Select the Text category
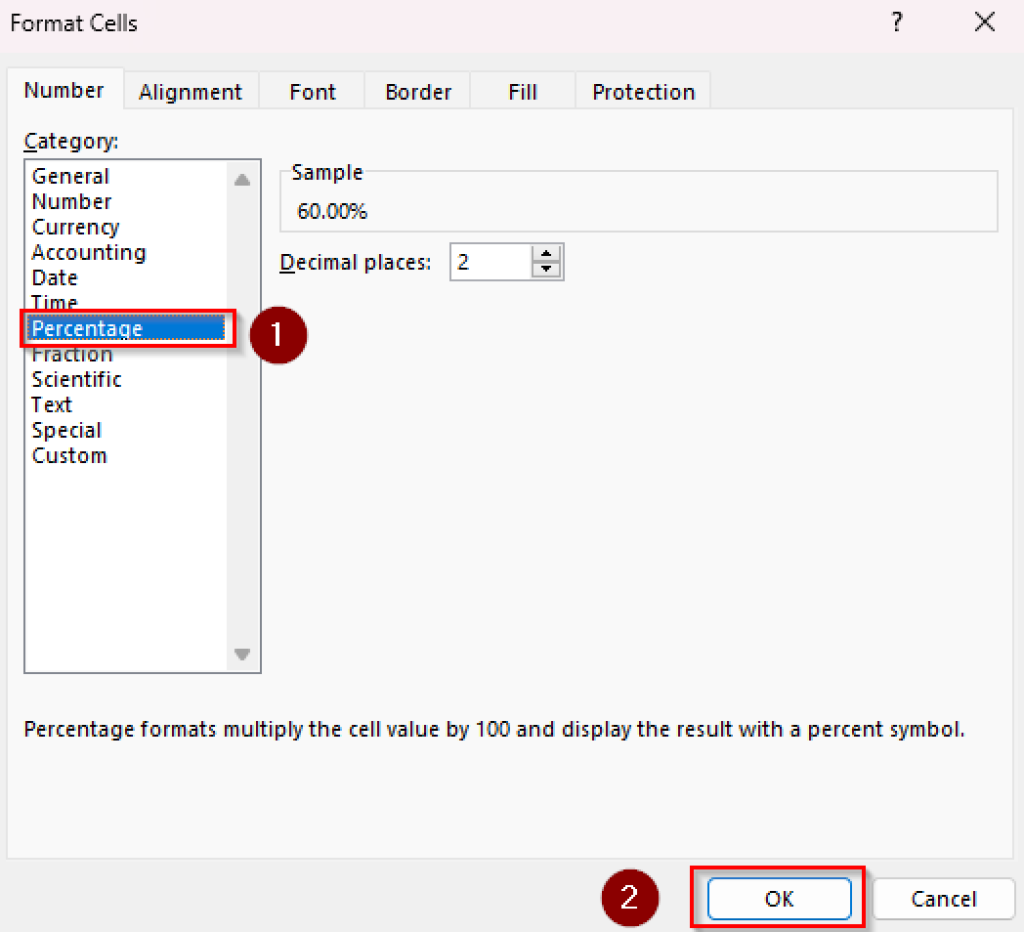Screen dimensions: 1024x932 click(x=52, y=404)
